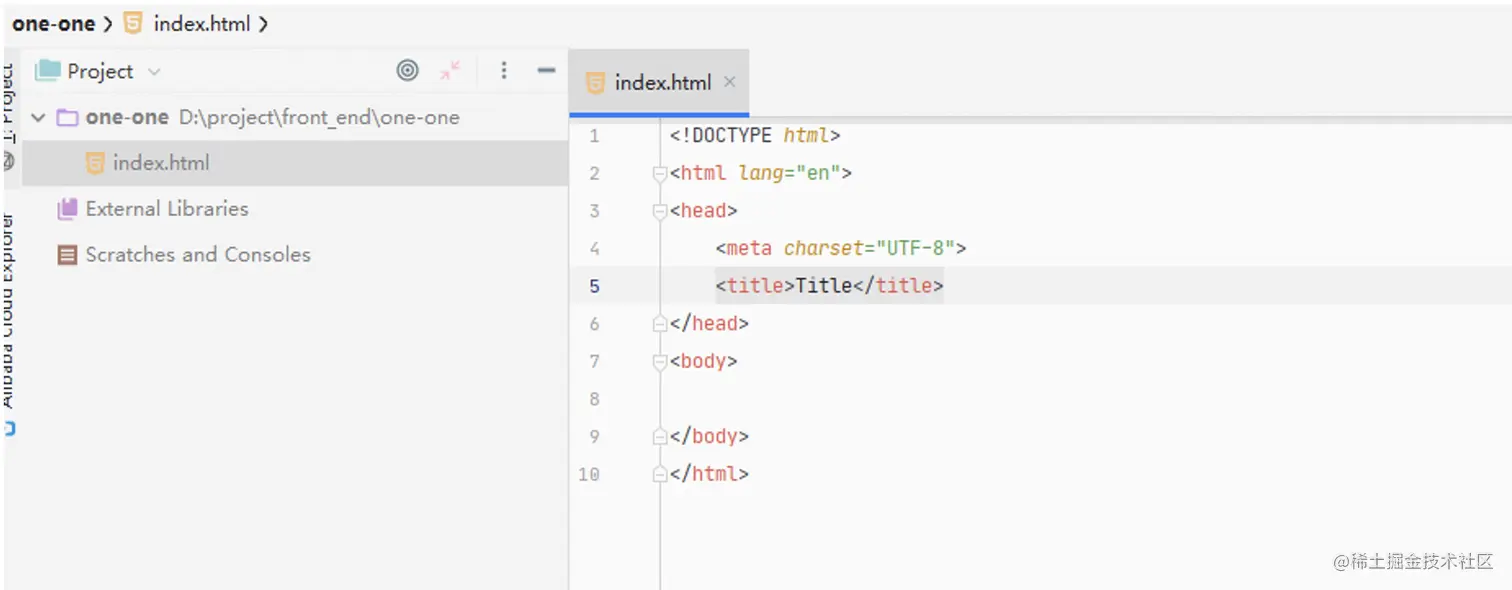Viewport: 1512px width, 590px height.
Task: Open Project panel options three-dot menu
Action: (x=504, y=70)
